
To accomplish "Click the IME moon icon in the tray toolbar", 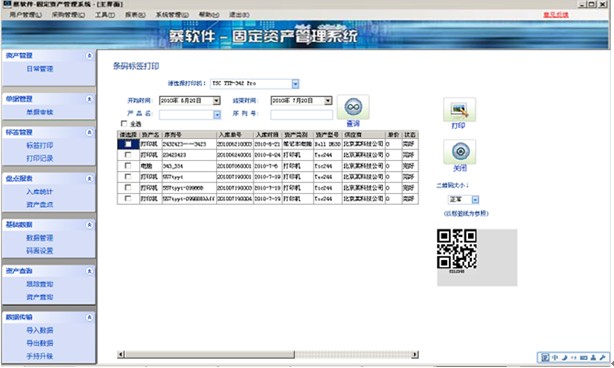I will (564, 357).
